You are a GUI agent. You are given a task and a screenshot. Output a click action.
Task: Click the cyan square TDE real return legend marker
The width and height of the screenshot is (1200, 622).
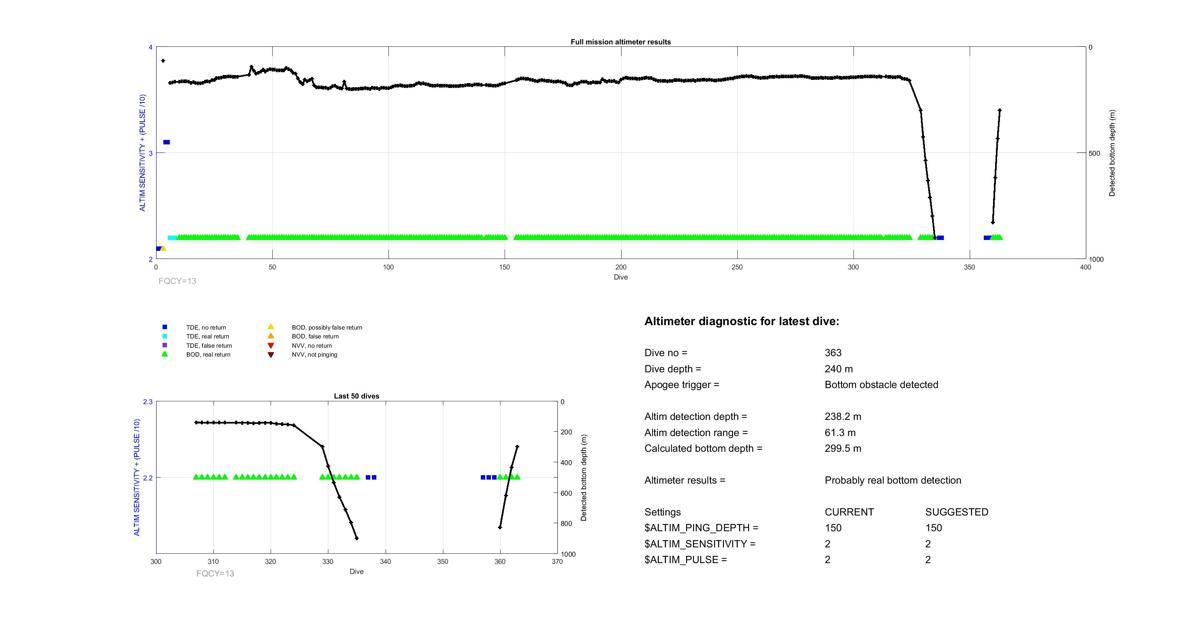click(x=165, y=336)
